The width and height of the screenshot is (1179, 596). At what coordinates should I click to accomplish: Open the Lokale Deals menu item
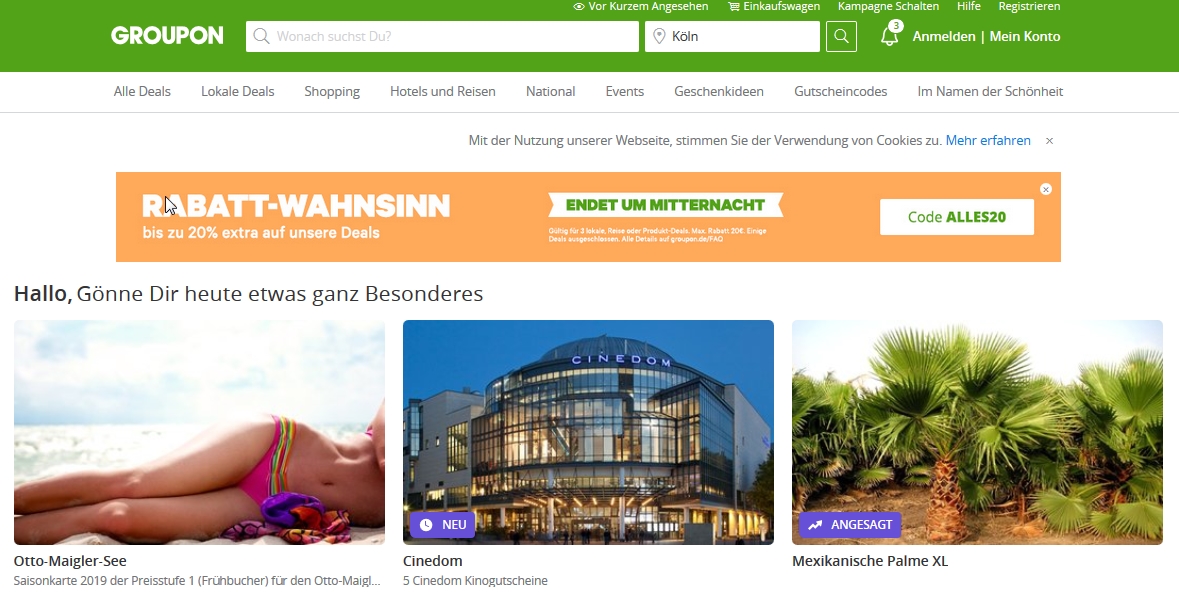(238, 92)
